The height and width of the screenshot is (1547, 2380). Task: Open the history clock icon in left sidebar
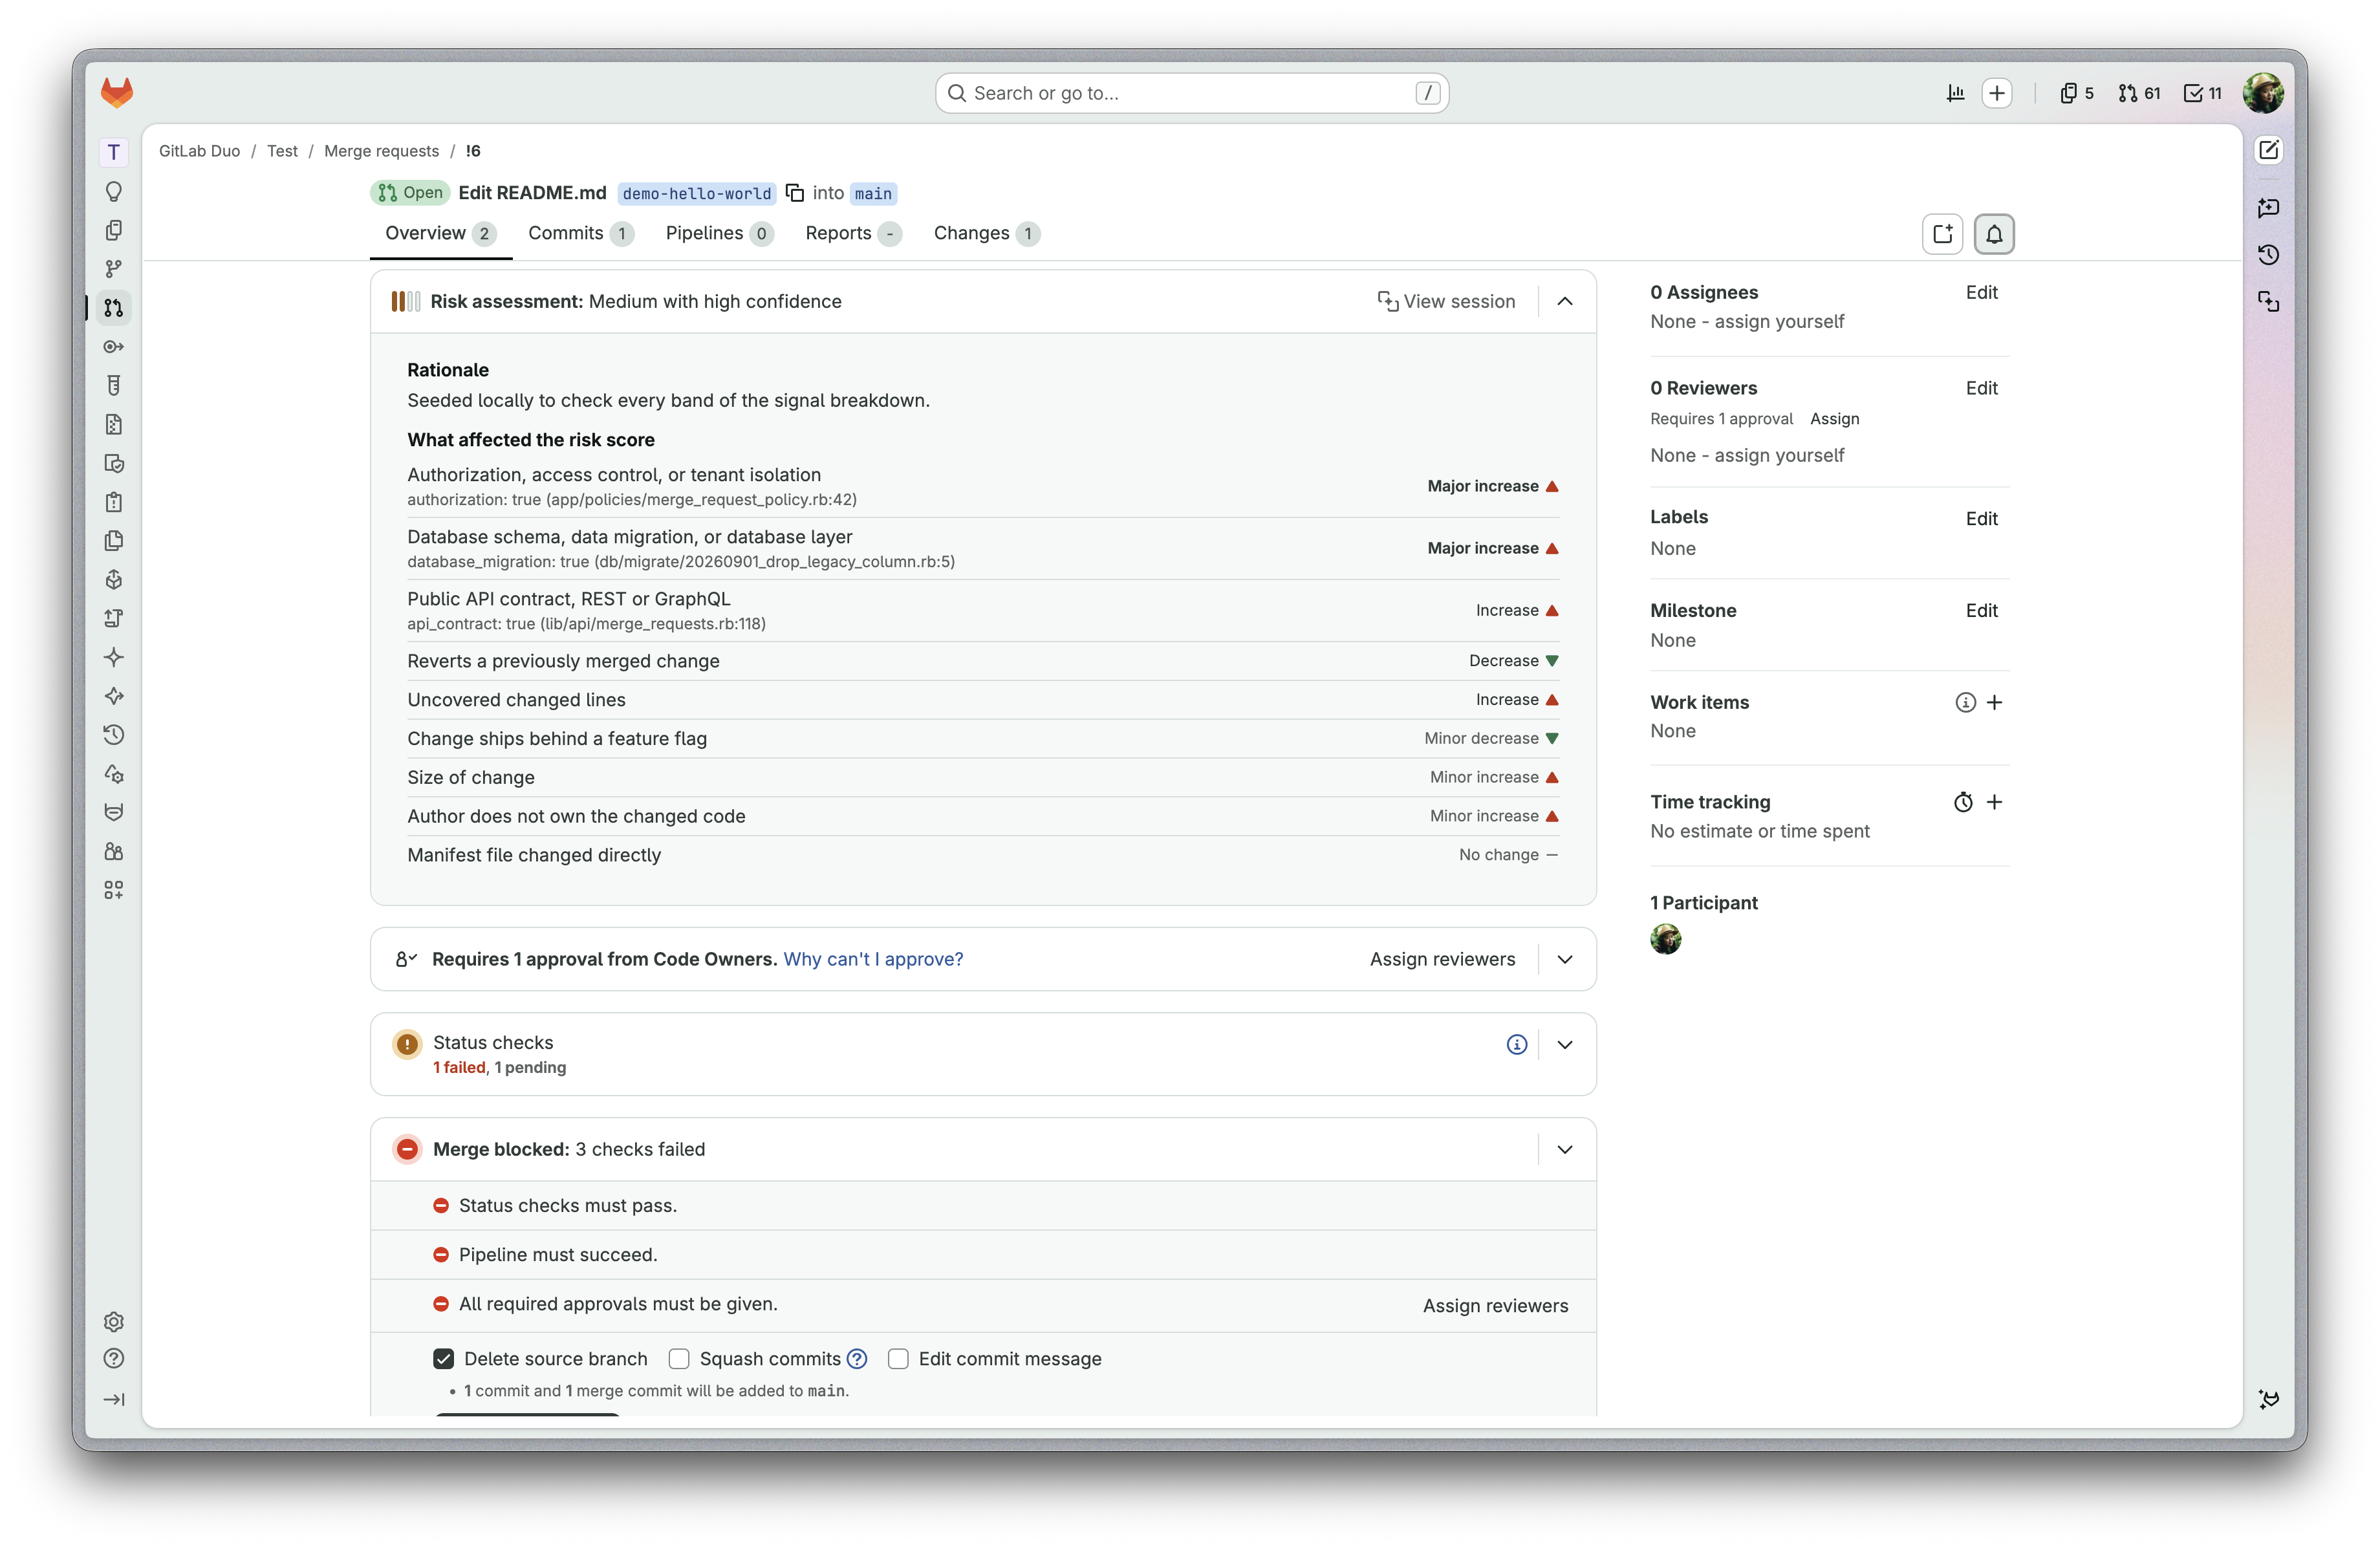click(114, 735)
